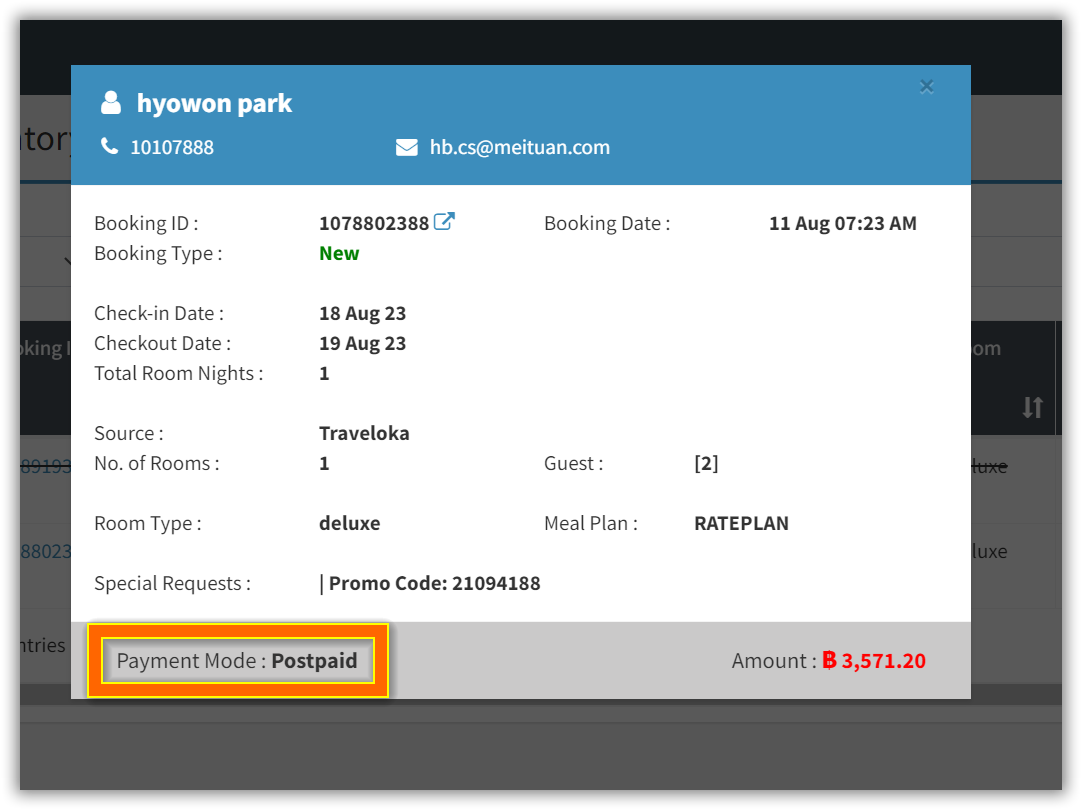The height and width of the screenshot is (810, 1082).
Task: Click the green New booking type label
Action: [339, 253]
